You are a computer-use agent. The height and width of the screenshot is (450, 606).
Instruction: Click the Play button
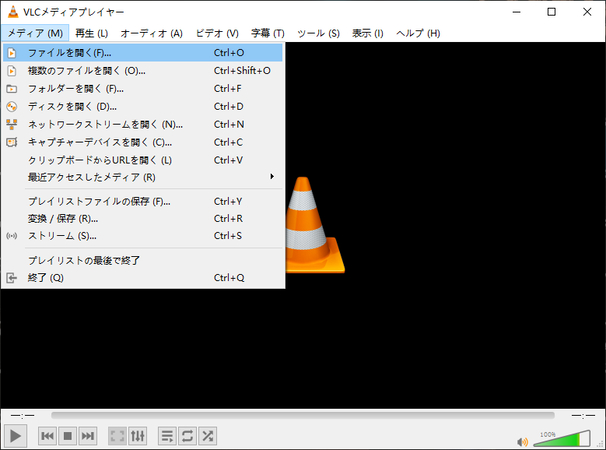tap(15, 436)
